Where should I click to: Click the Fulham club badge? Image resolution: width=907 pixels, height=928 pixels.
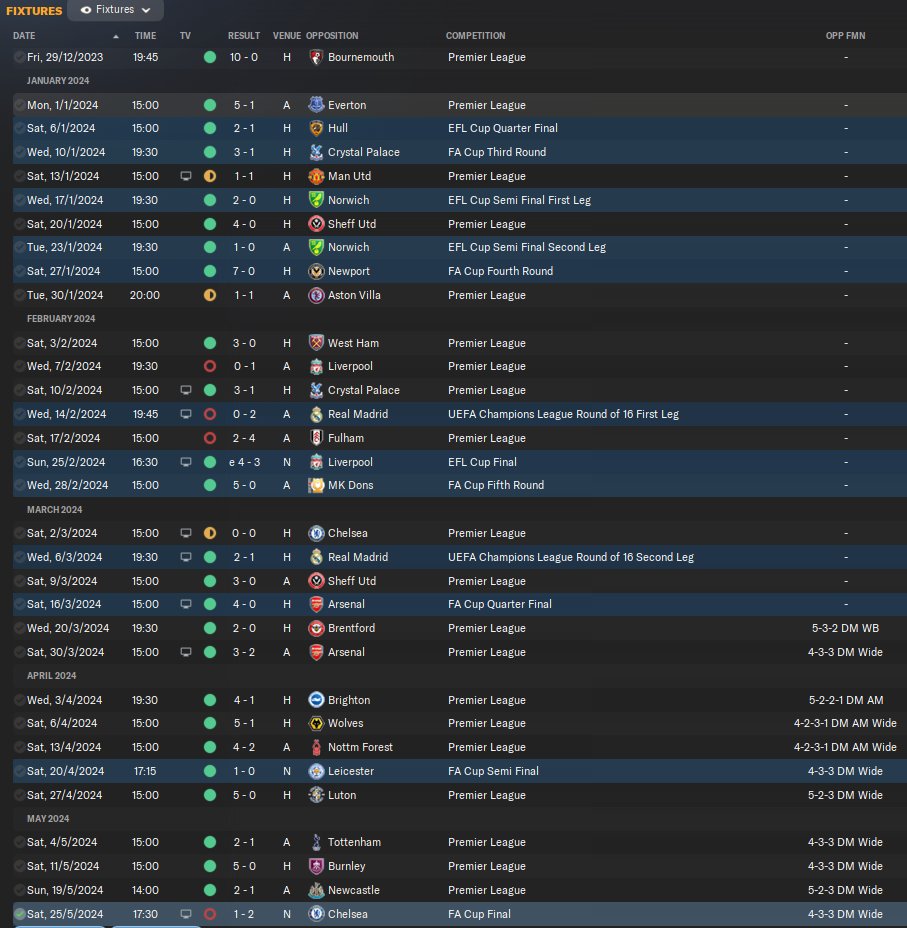coord(317,438)
